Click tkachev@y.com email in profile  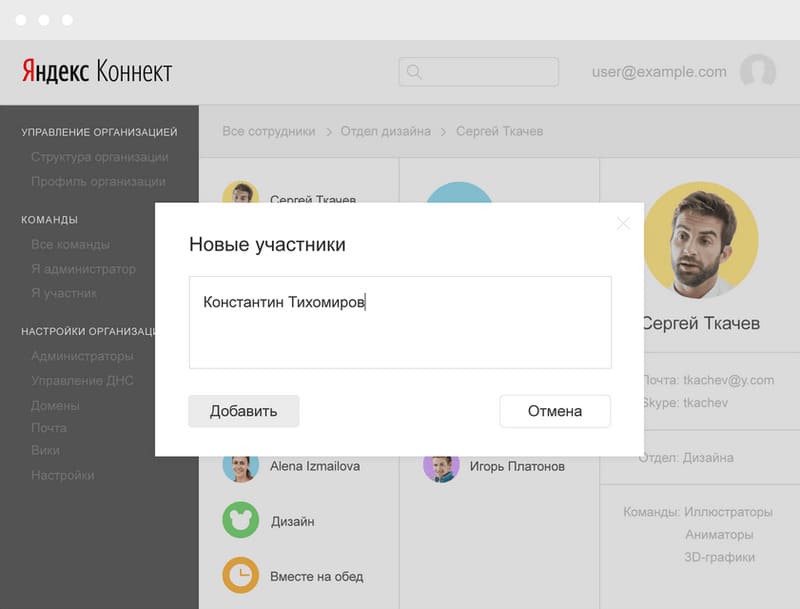pos(729,380)
